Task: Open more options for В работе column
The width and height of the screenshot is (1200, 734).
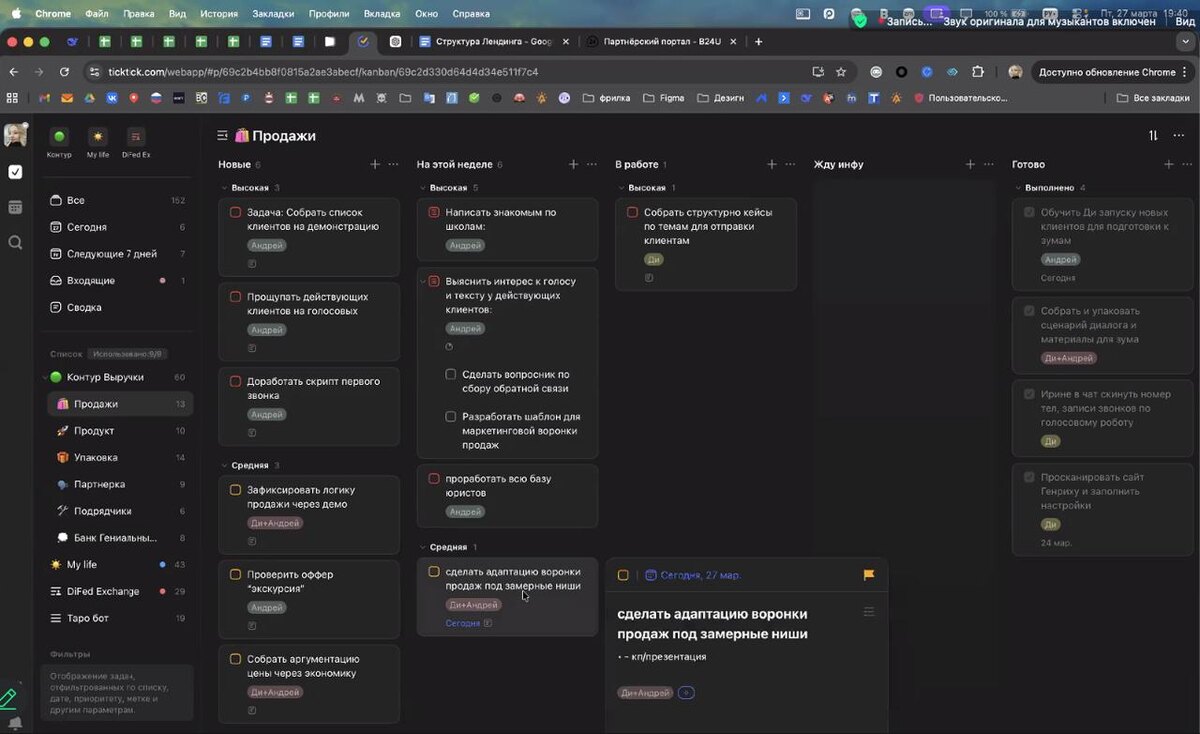Action: coord(790,164)
